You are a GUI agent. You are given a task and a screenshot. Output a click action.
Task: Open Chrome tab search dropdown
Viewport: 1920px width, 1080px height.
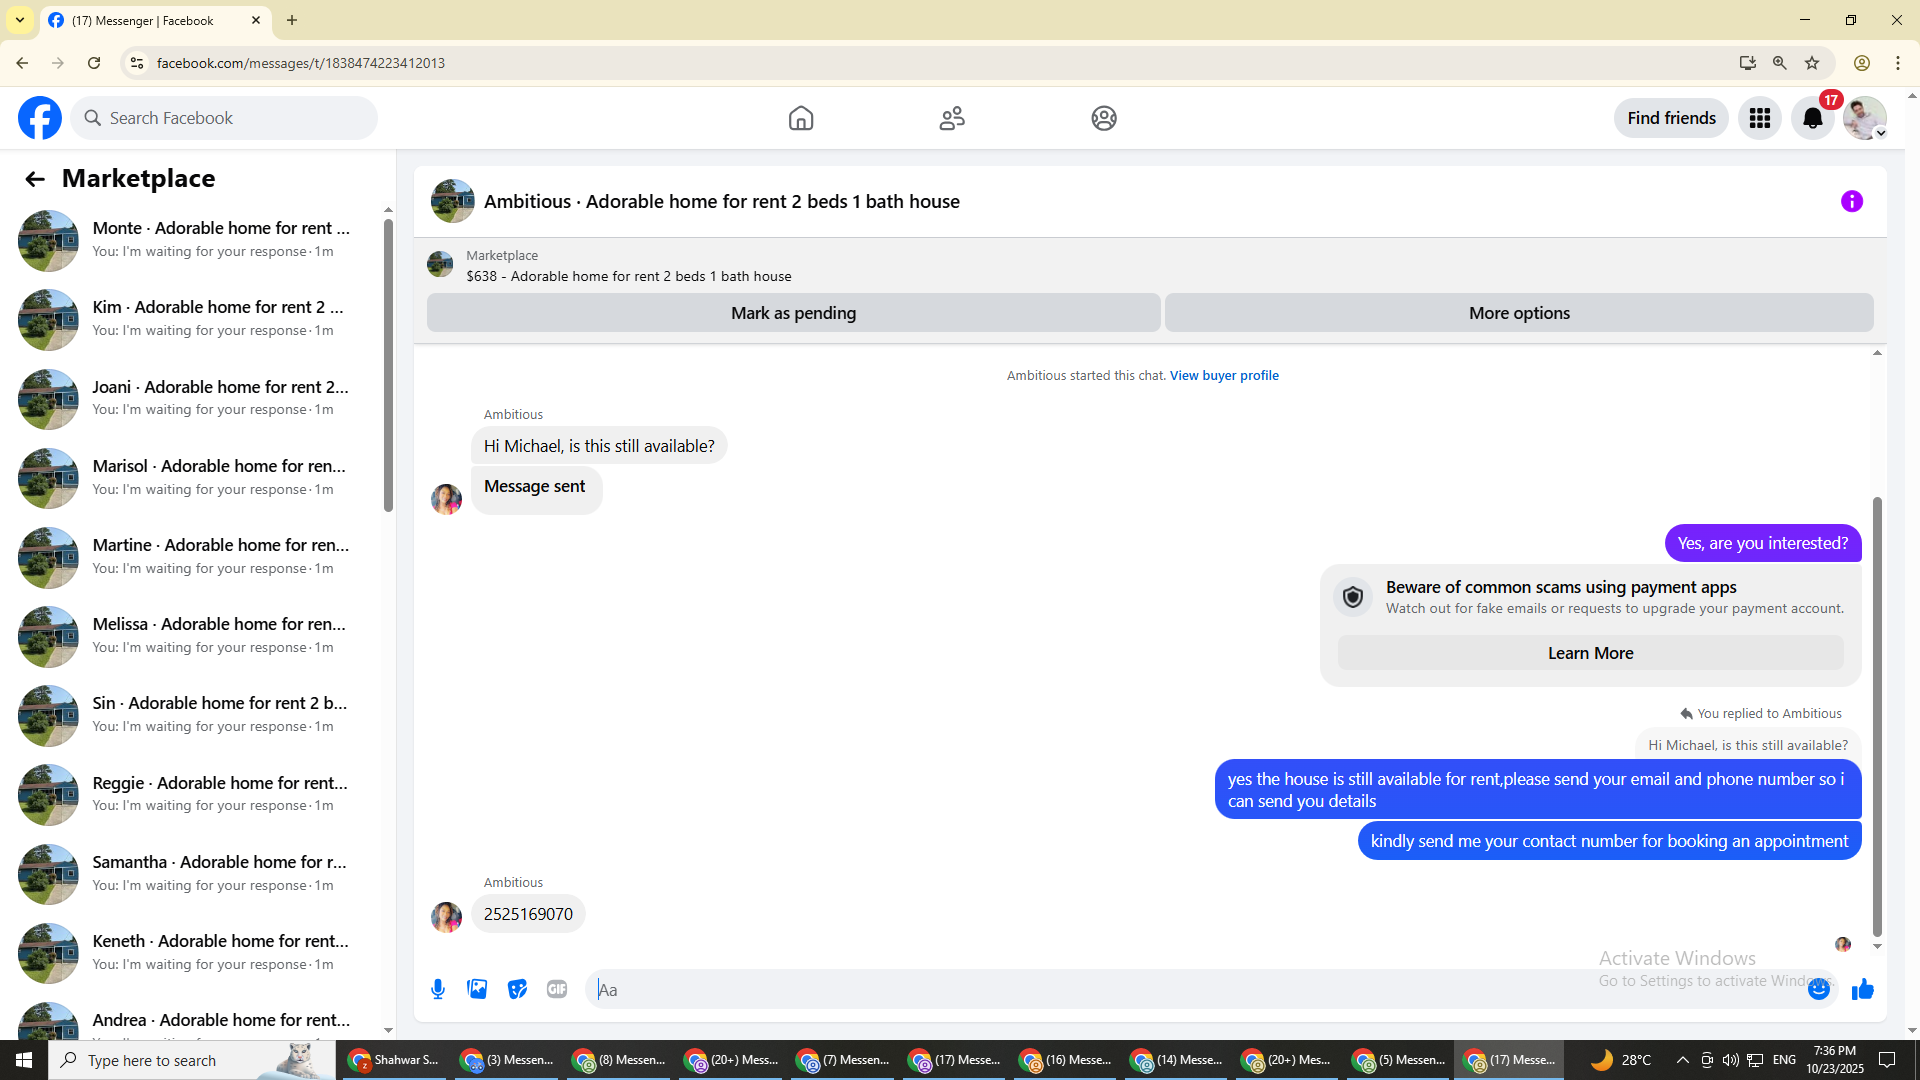pyautogui.click(x=20, y=20)
